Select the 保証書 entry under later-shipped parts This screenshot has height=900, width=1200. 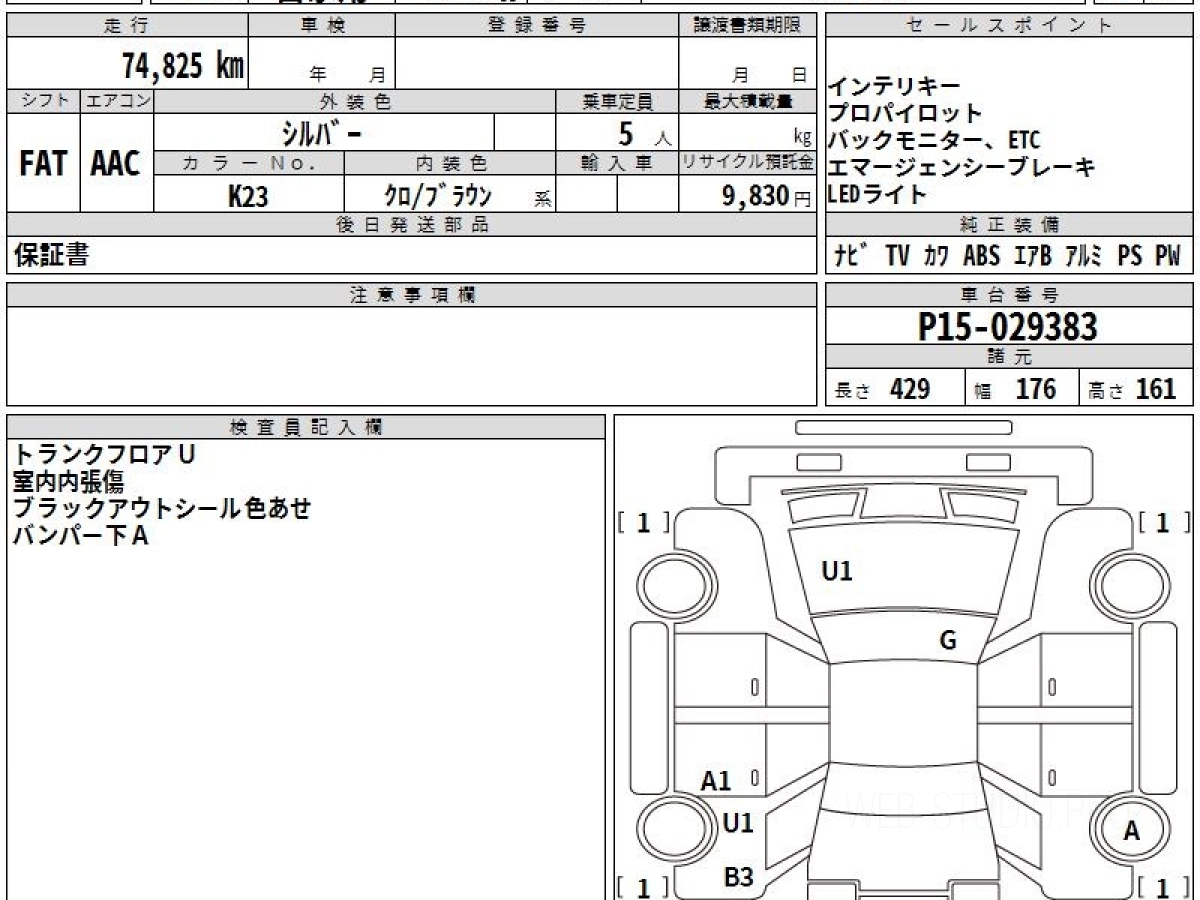[x=52, y=256]
